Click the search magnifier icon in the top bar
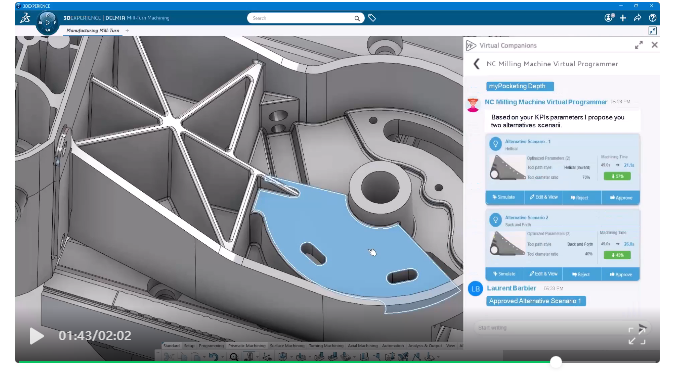Image resolution: width=676 pixels, height=384 pixels. pos(357,18)
